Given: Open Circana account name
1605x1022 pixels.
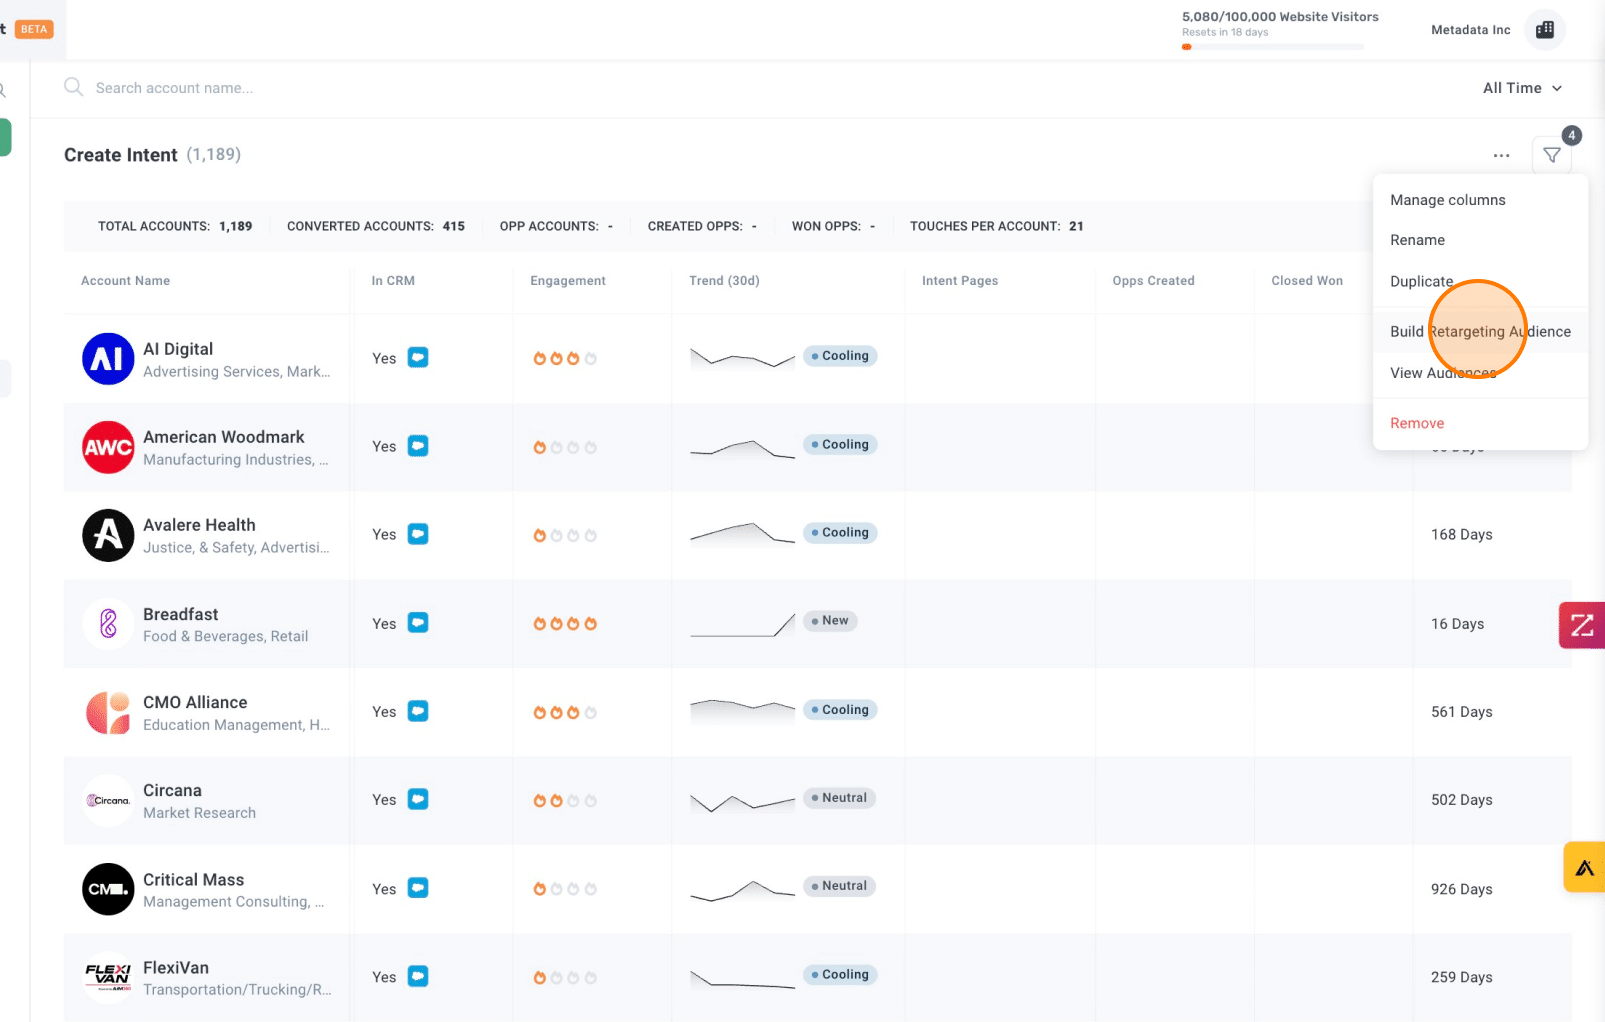Looking at the screenshot, I should click(172, 790).
